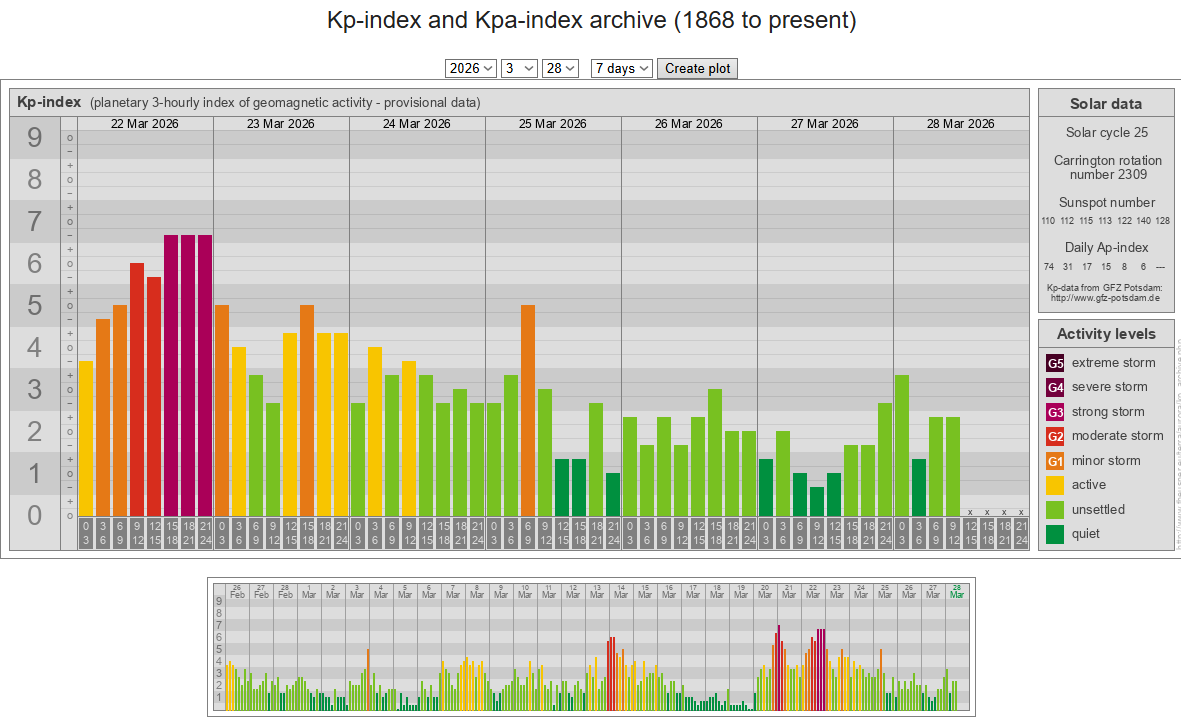The image size is (1181, 717).
Task: Click the yellow active legend swatch
Action: point(1055,485)
